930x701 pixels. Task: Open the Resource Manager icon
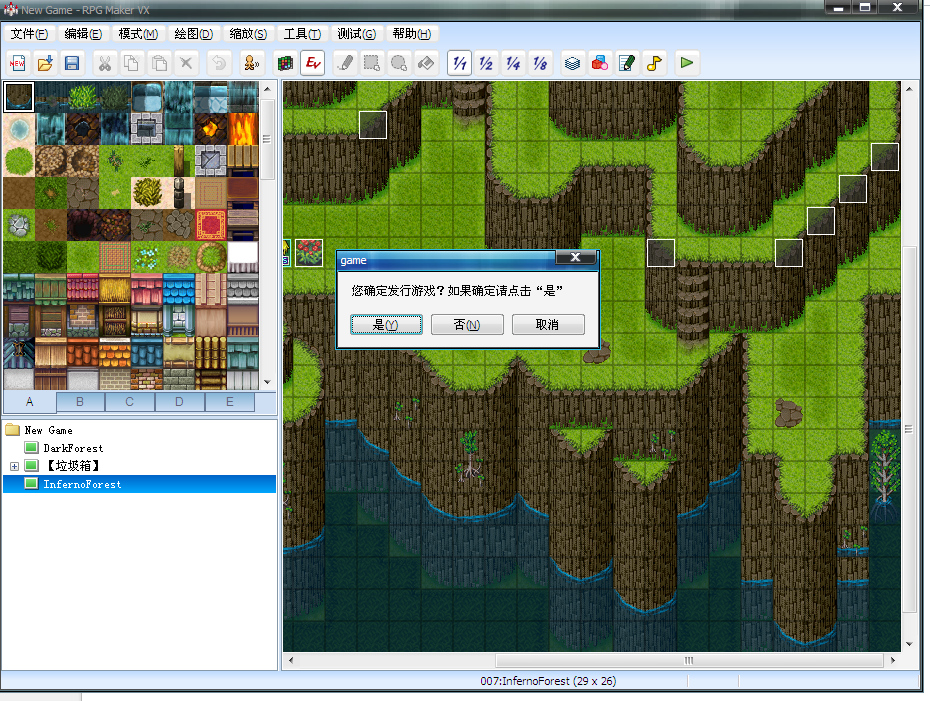(x=600, y=63)
